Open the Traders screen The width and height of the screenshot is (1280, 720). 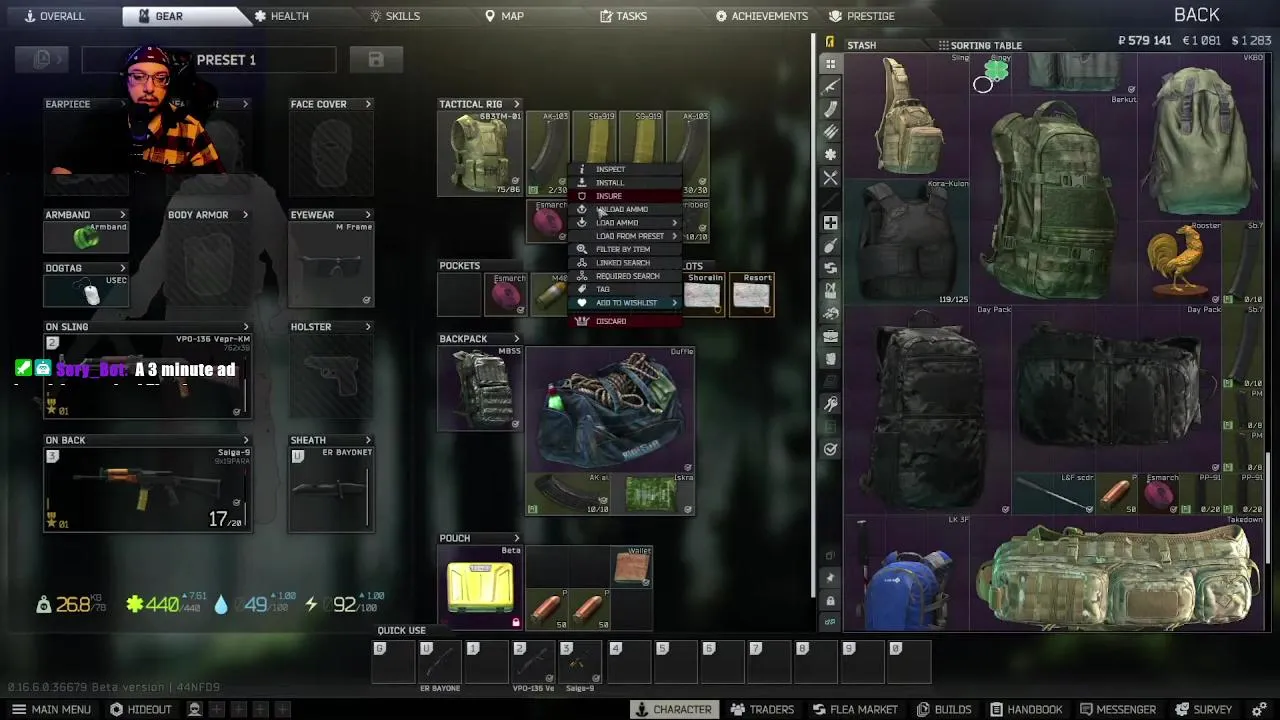762,709
